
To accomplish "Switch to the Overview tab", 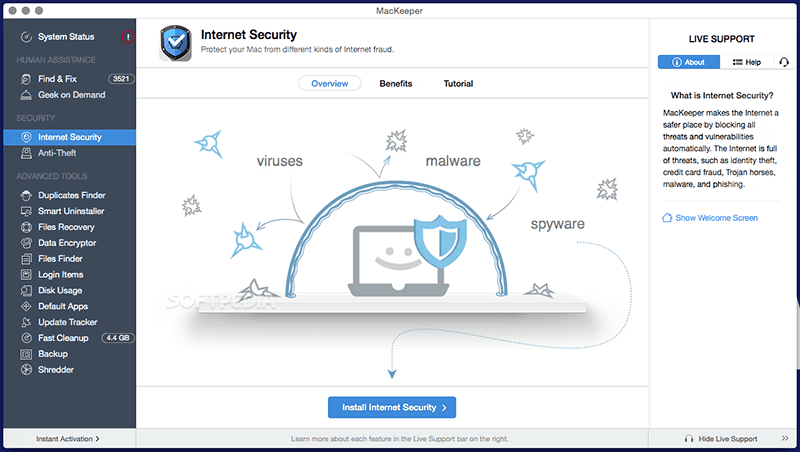I will (x=330, y=84).
